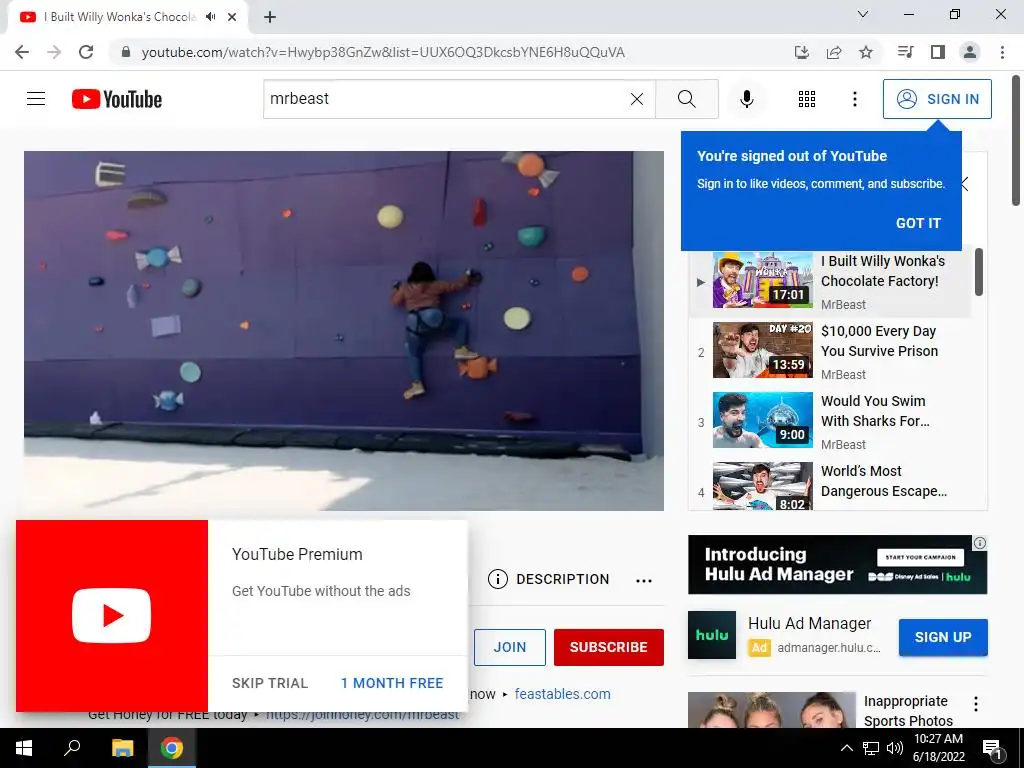Open options for Inappropriate Sports Photos
Screen dimensions: 1024x768
click(x=976, y=704)
